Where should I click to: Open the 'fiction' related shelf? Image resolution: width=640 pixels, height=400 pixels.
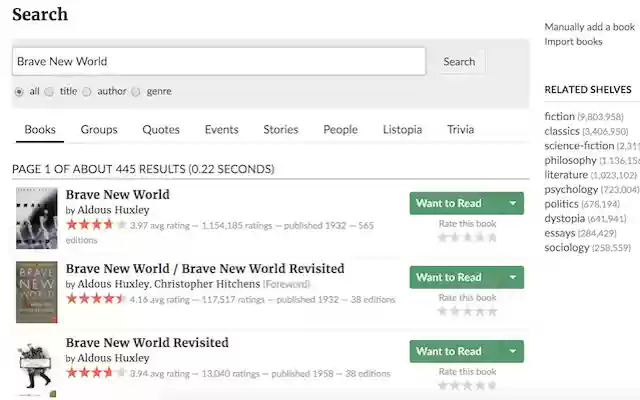[559, 116]
